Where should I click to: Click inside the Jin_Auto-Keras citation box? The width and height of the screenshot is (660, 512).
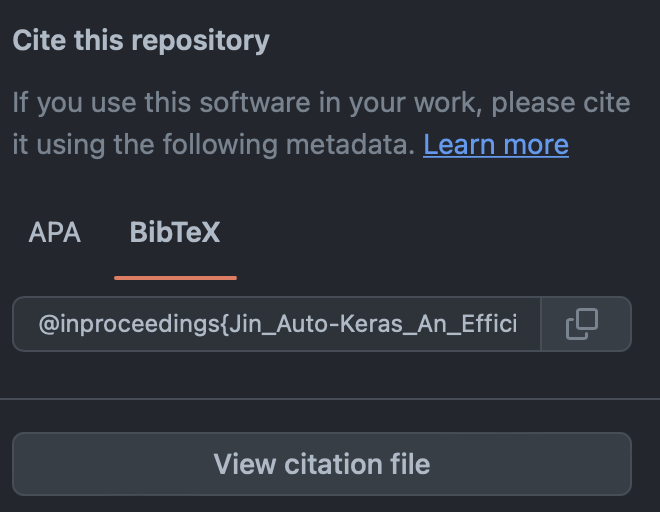277,324
